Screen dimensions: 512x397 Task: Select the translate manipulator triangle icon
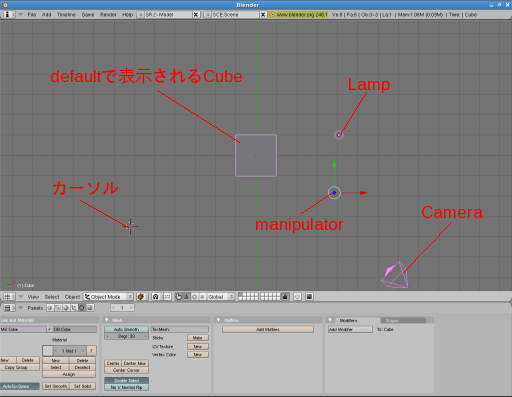[x=186, y=297]
